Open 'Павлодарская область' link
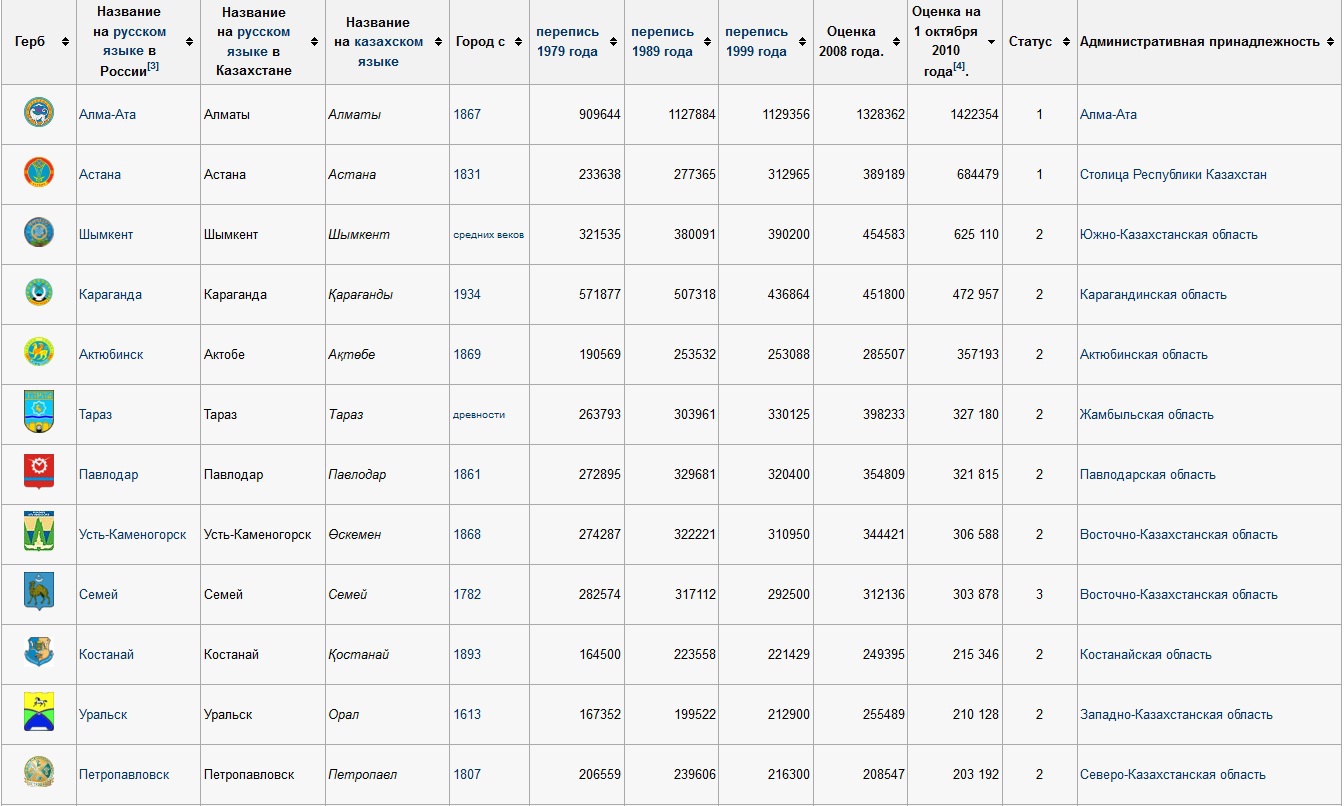Screen dimensions: 1344x806 tap(1148, 474)
